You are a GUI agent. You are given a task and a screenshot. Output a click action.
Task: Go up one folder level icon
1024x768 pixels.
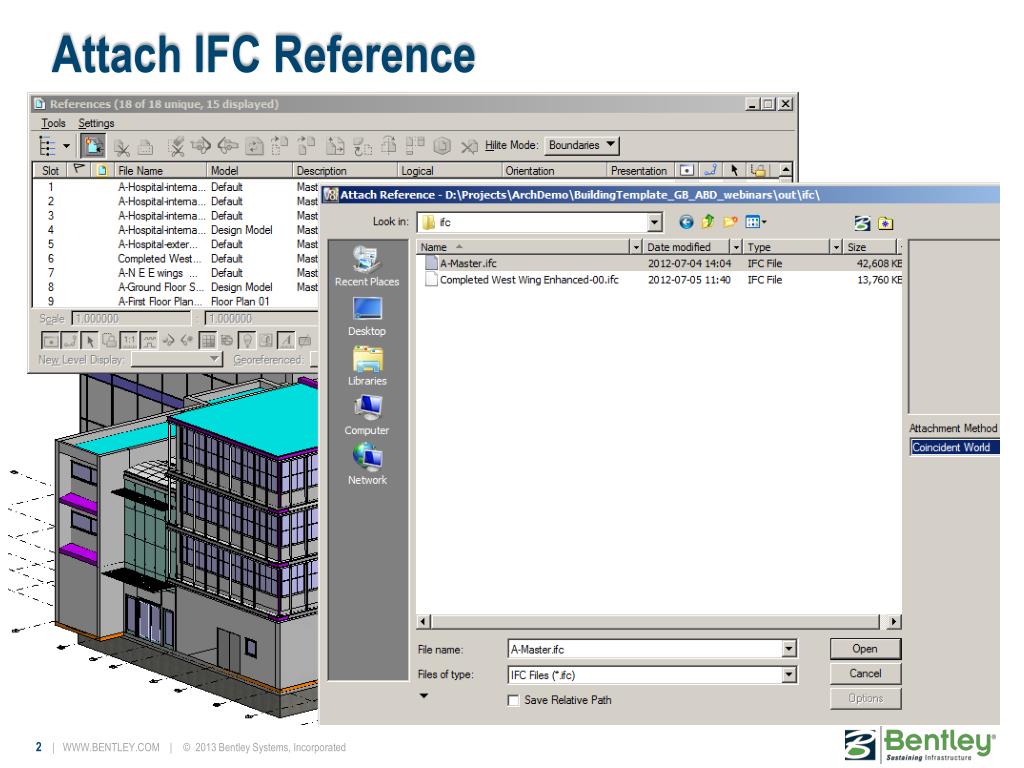(708, 222)
